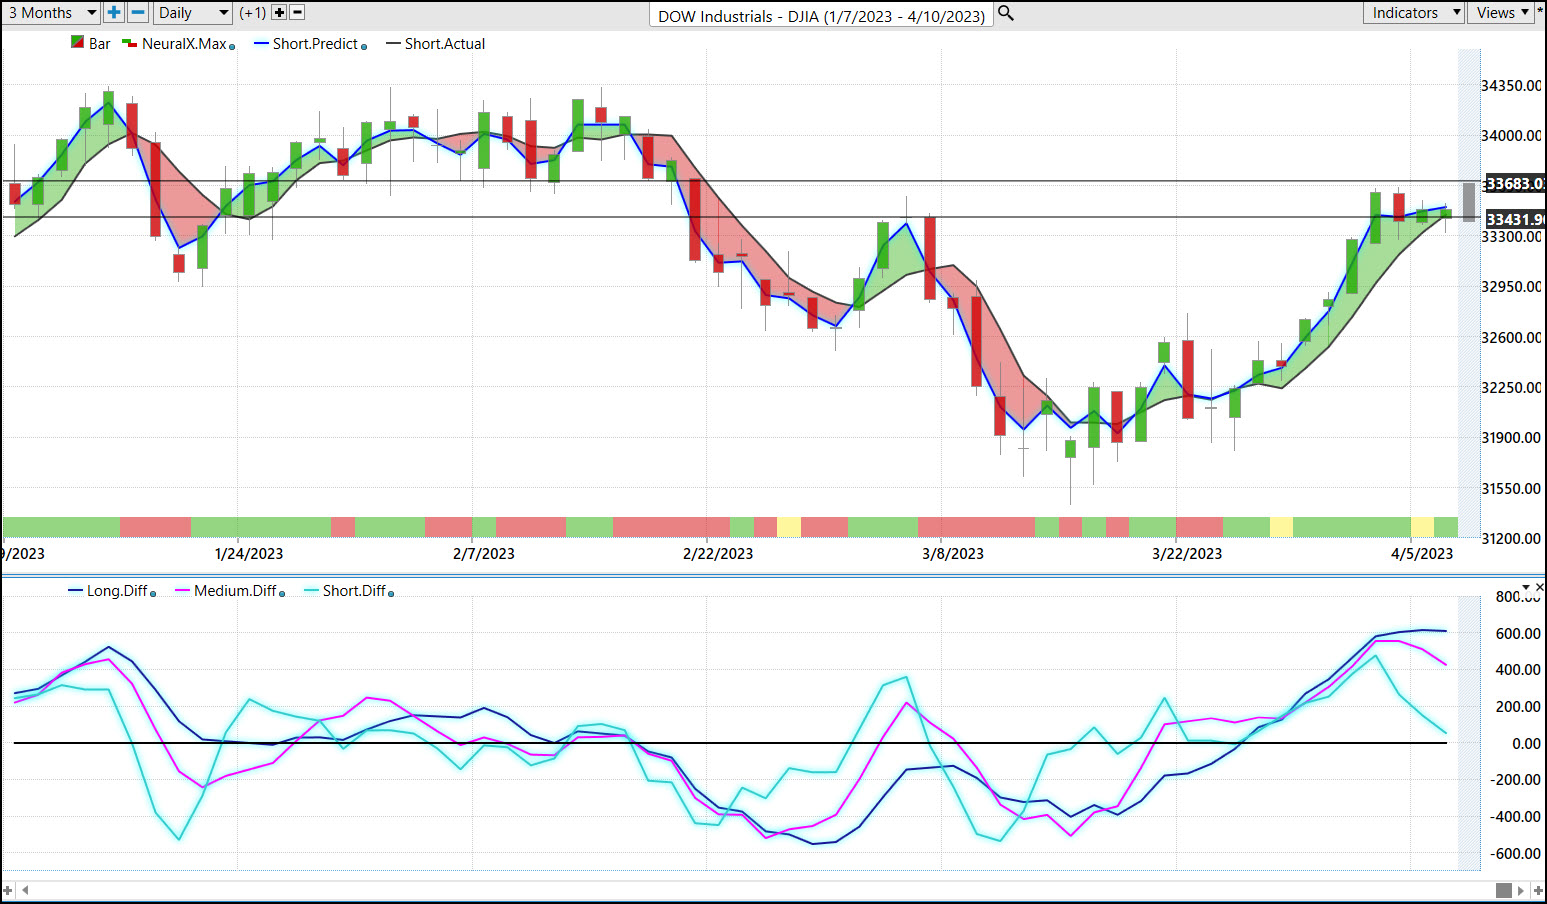Click the -600.00 label on lower axis
Viewport: 1547px width, 904px height.
coord(1515,854)
